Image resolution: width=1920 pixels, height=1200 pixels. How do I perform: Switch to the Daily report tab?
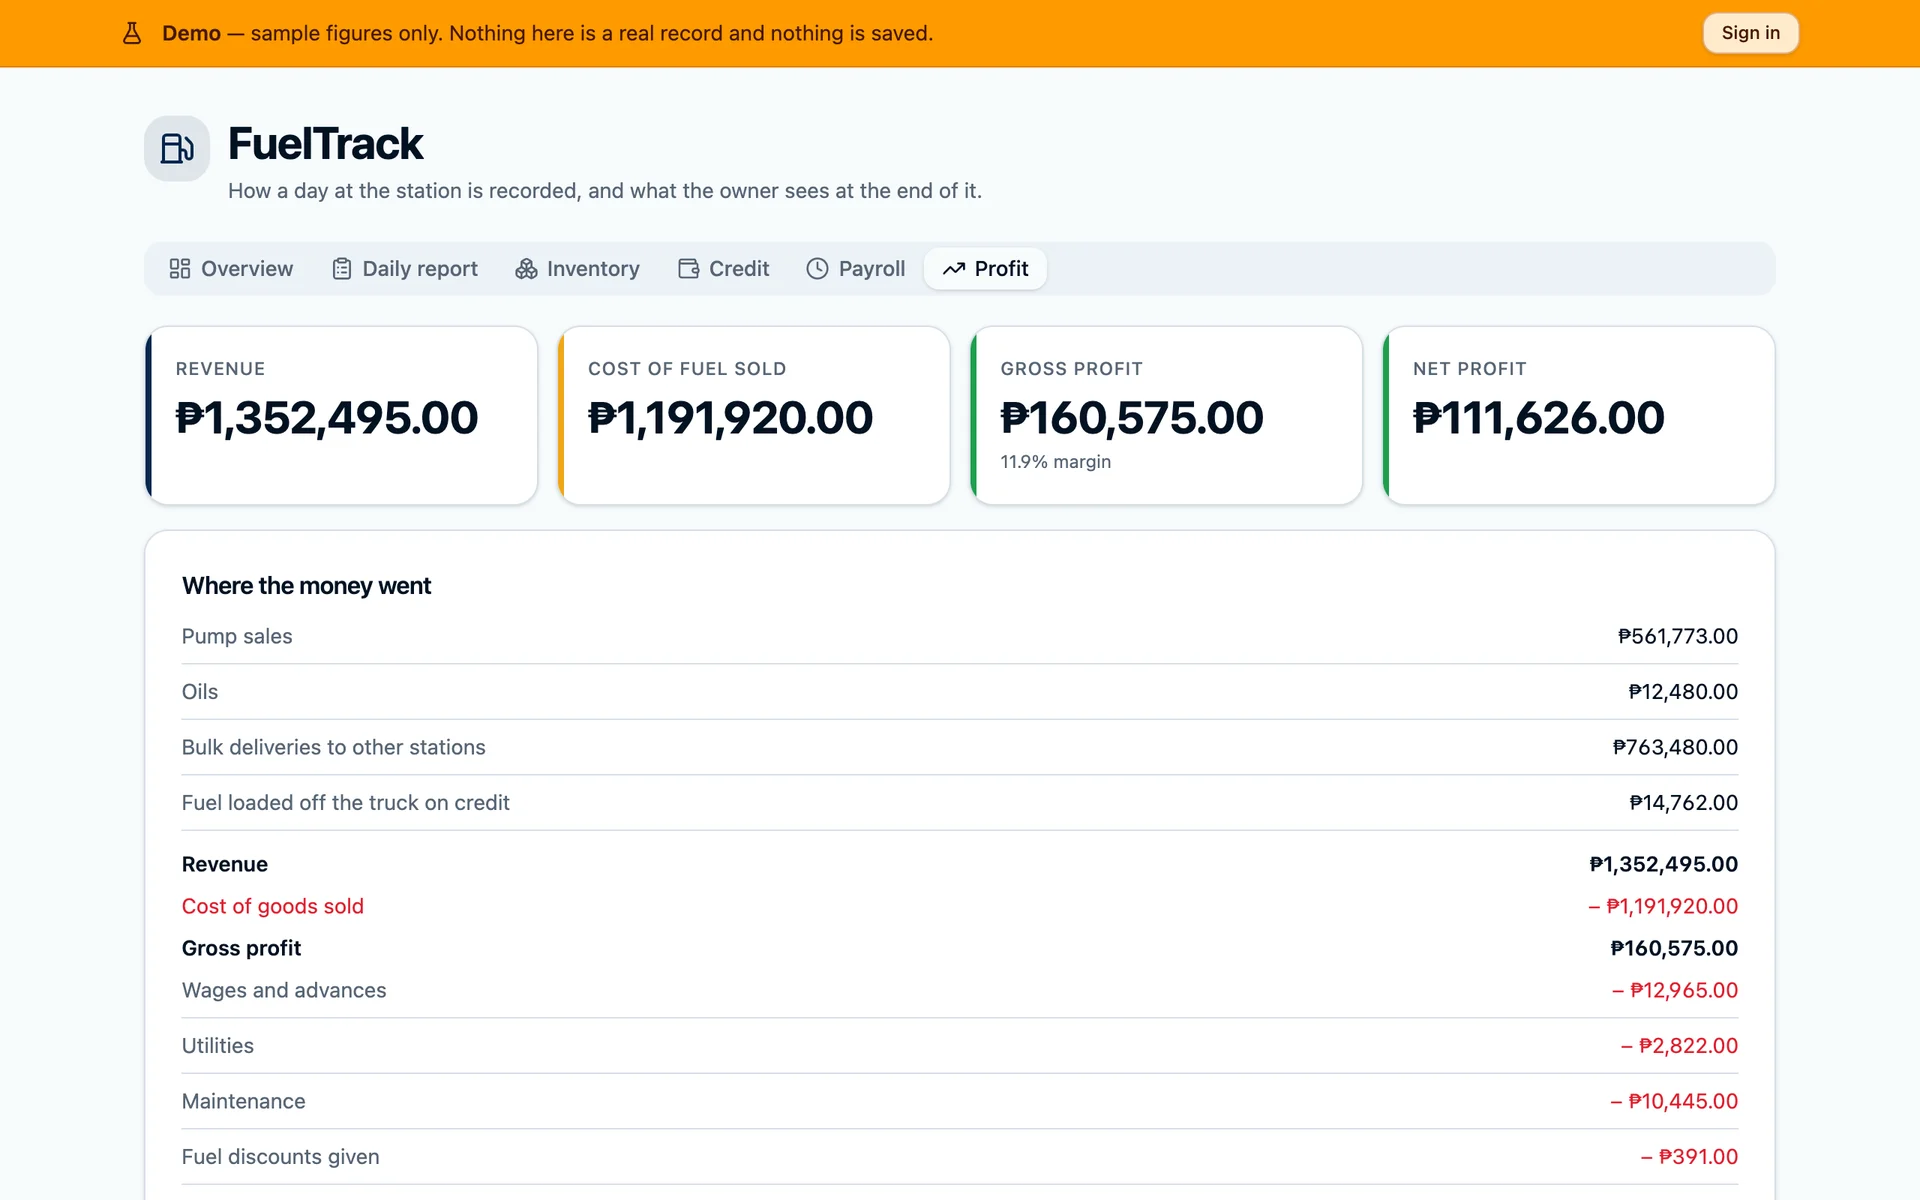click(405, 269)
